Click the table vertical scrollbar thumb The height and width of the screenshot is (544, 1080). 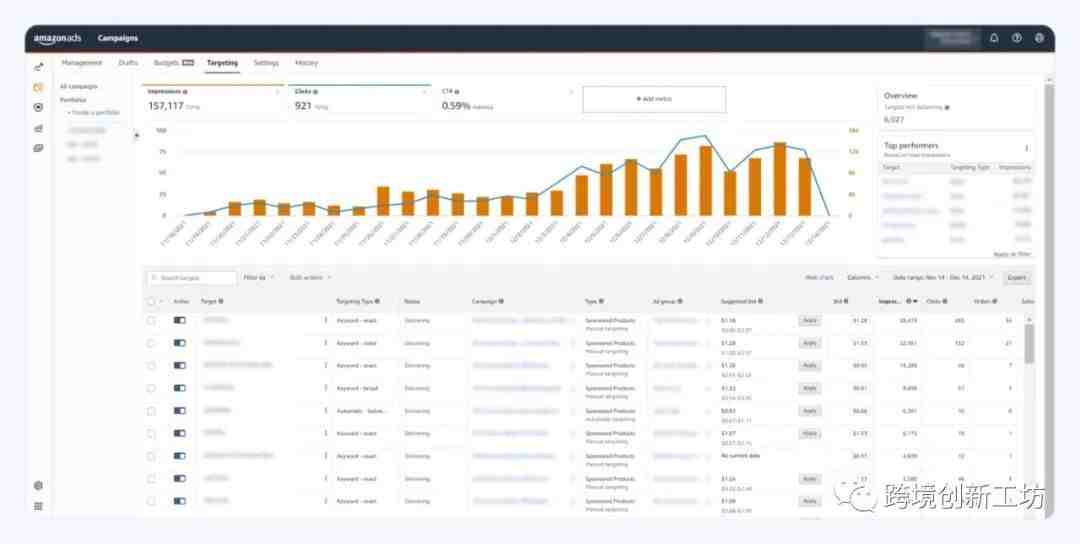[1029, 343]
